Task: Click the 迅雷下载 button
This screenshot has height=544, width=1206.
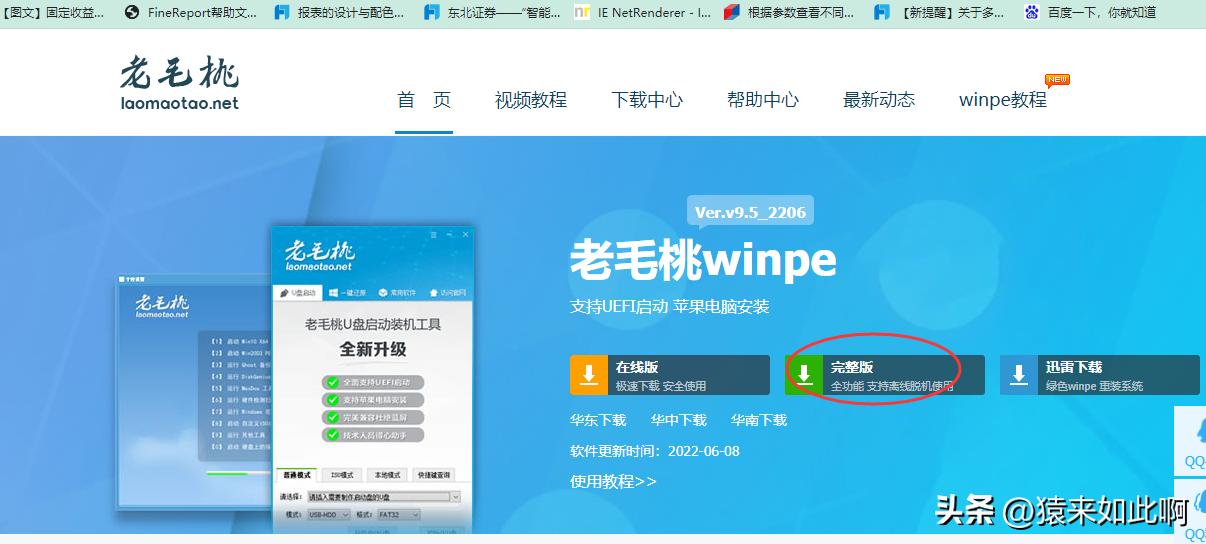Action: (1100, 375)
